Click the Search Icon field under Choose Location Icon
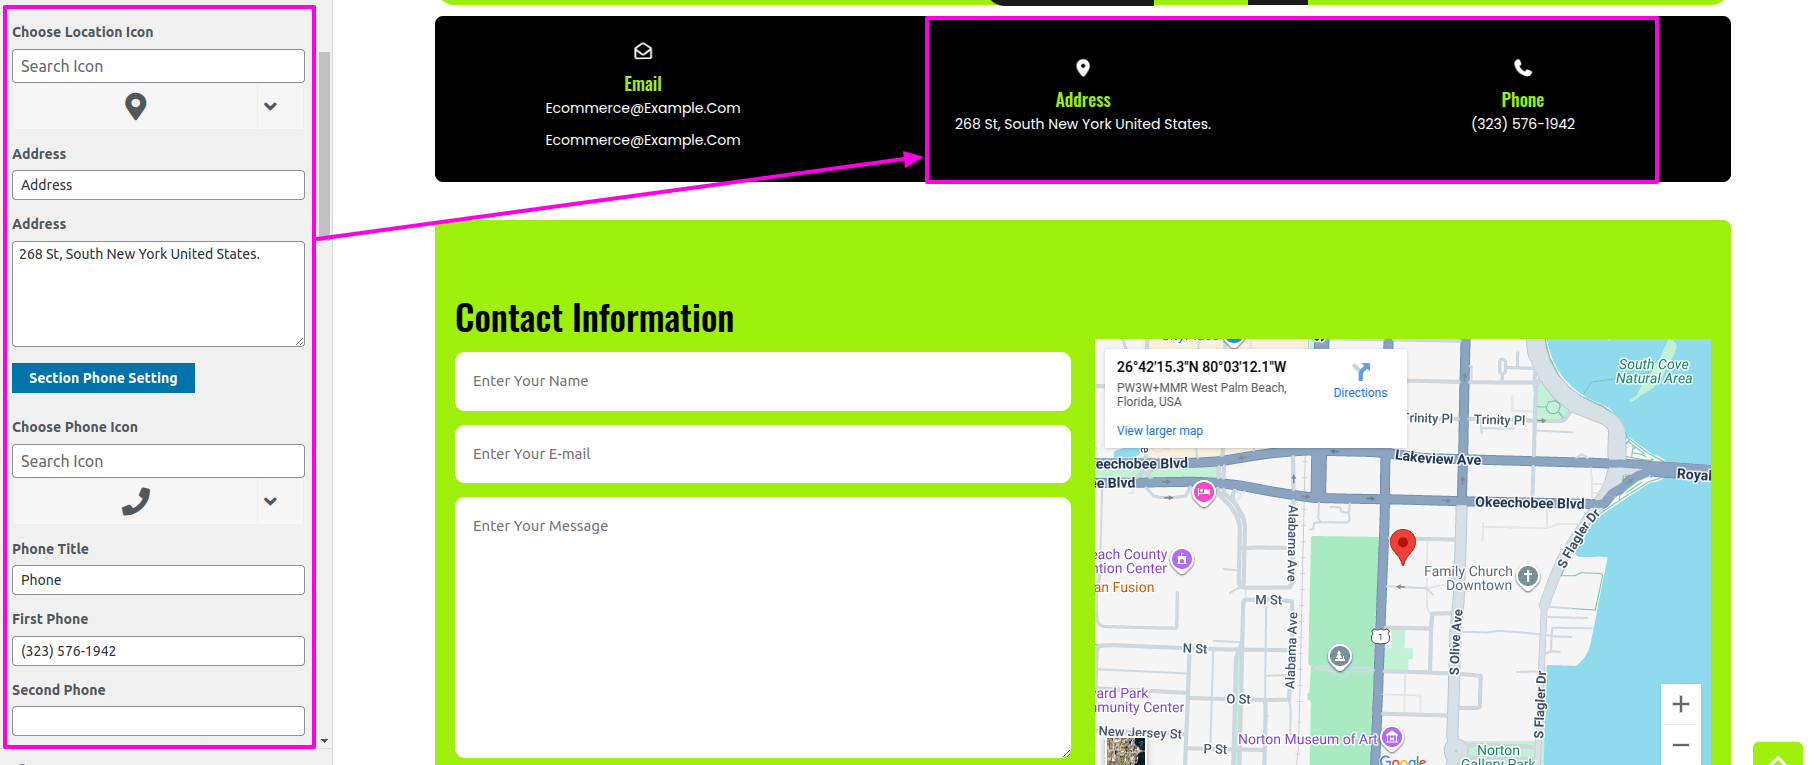Image resolution: width=1817 pixels, height=765 pixels. (158, 66)
